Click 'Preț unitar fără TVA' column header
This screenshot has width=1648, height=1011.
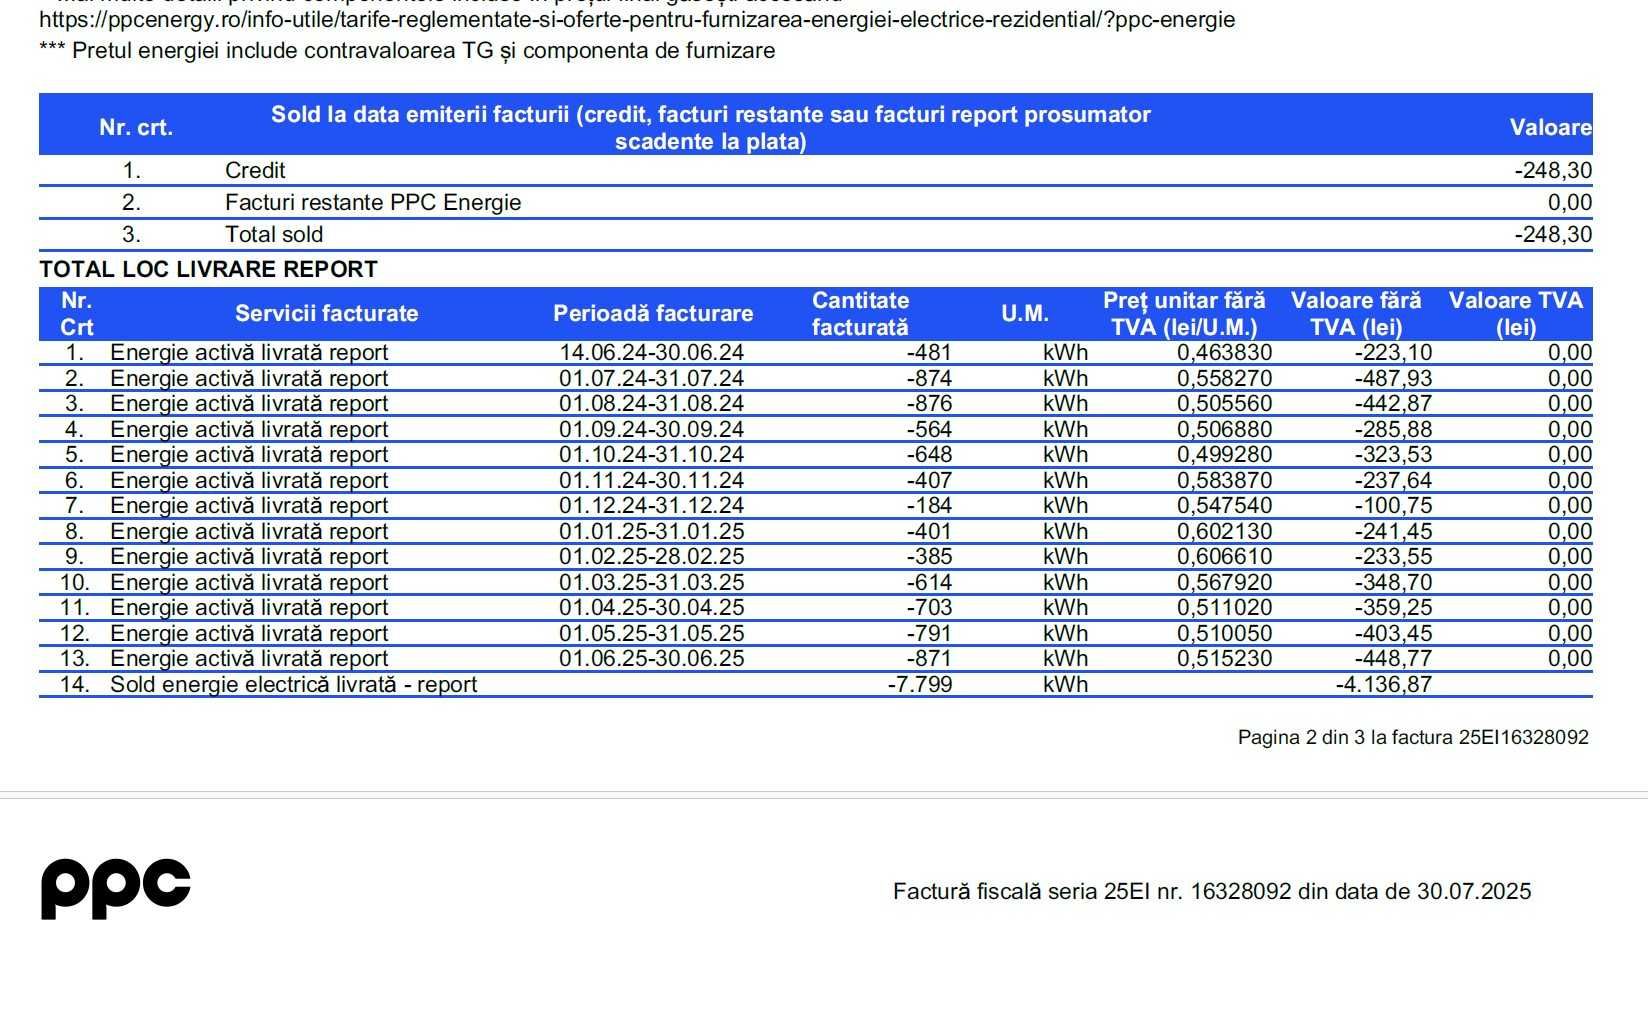coord(1184,314)
